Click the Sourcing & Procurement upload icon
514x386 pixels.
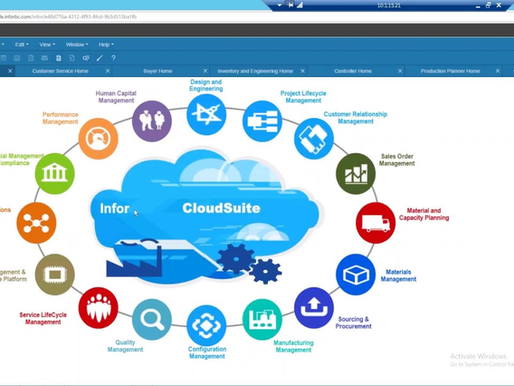click(314, 308)
